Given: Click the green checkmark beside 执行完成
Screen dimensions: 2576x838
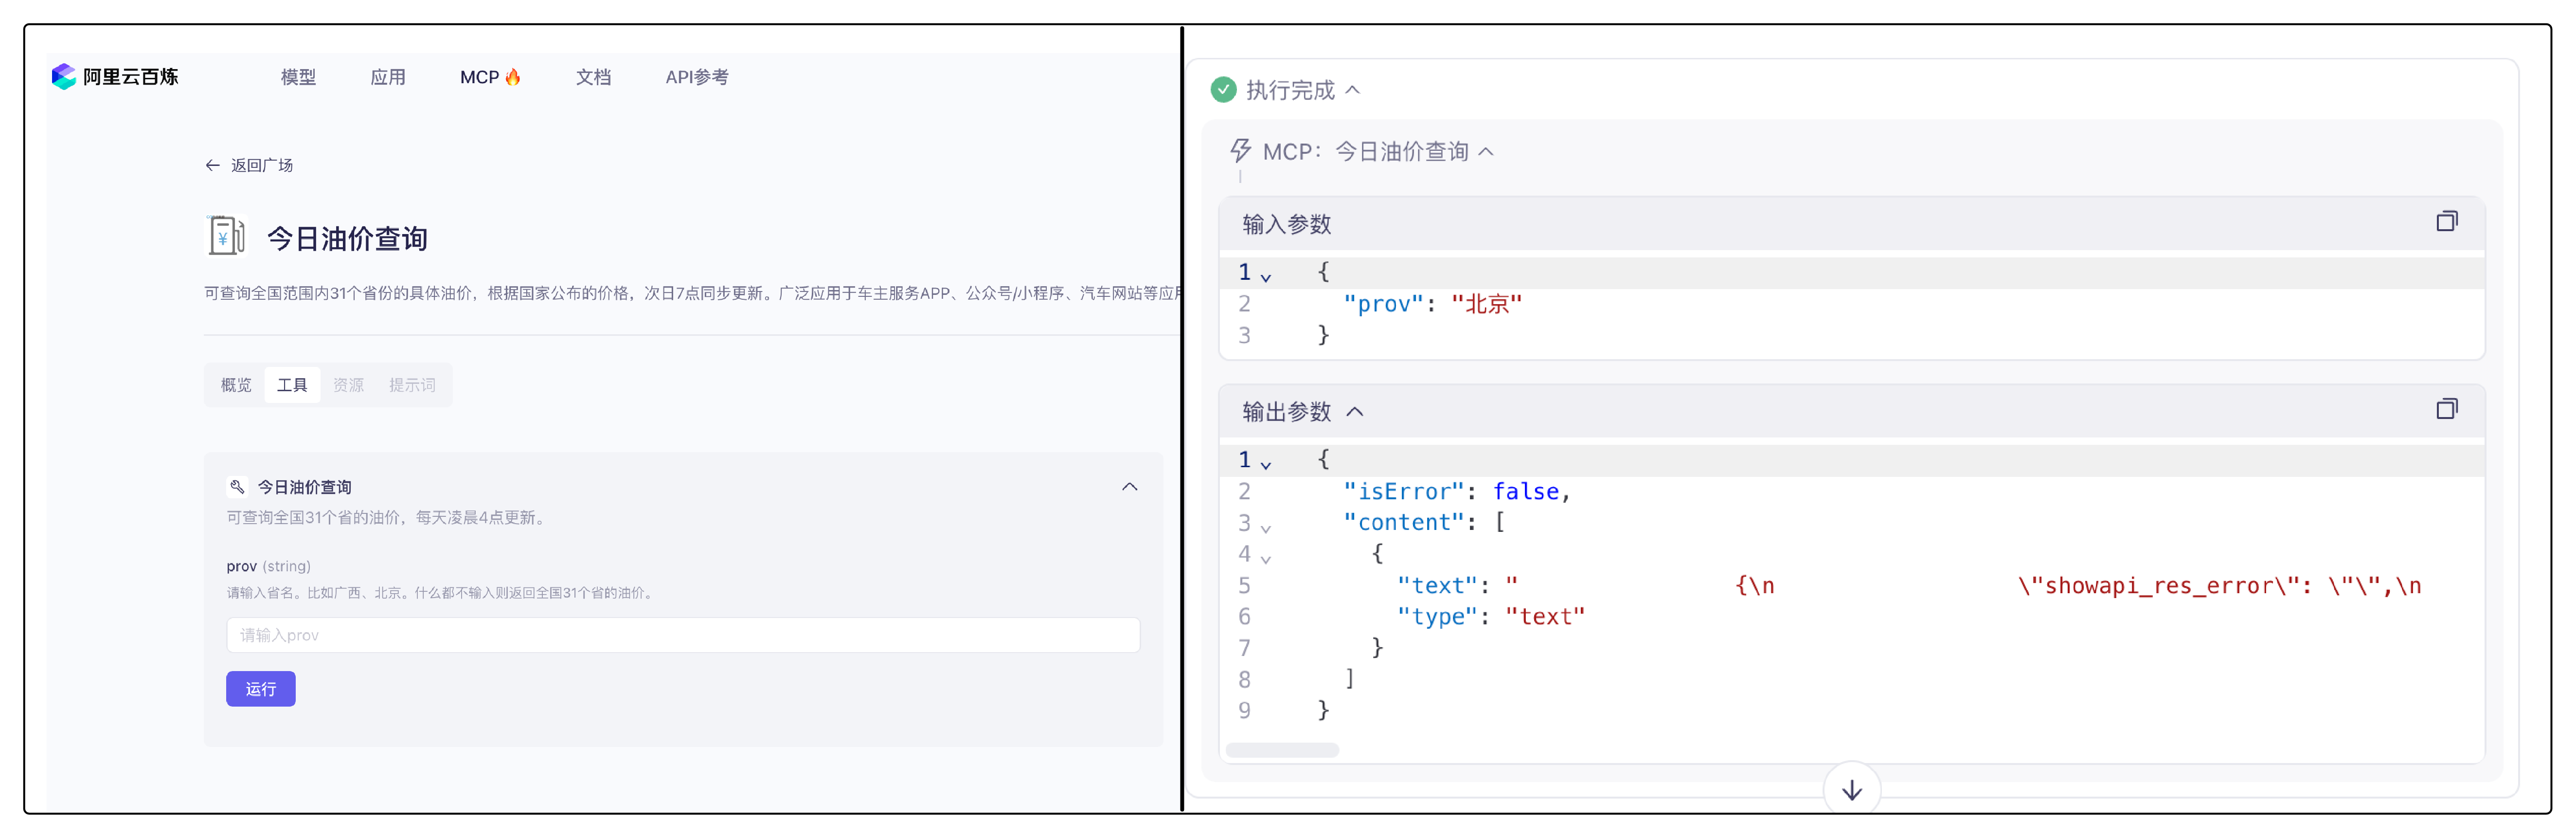Looking at the screenshot, I should point(1222,89).
